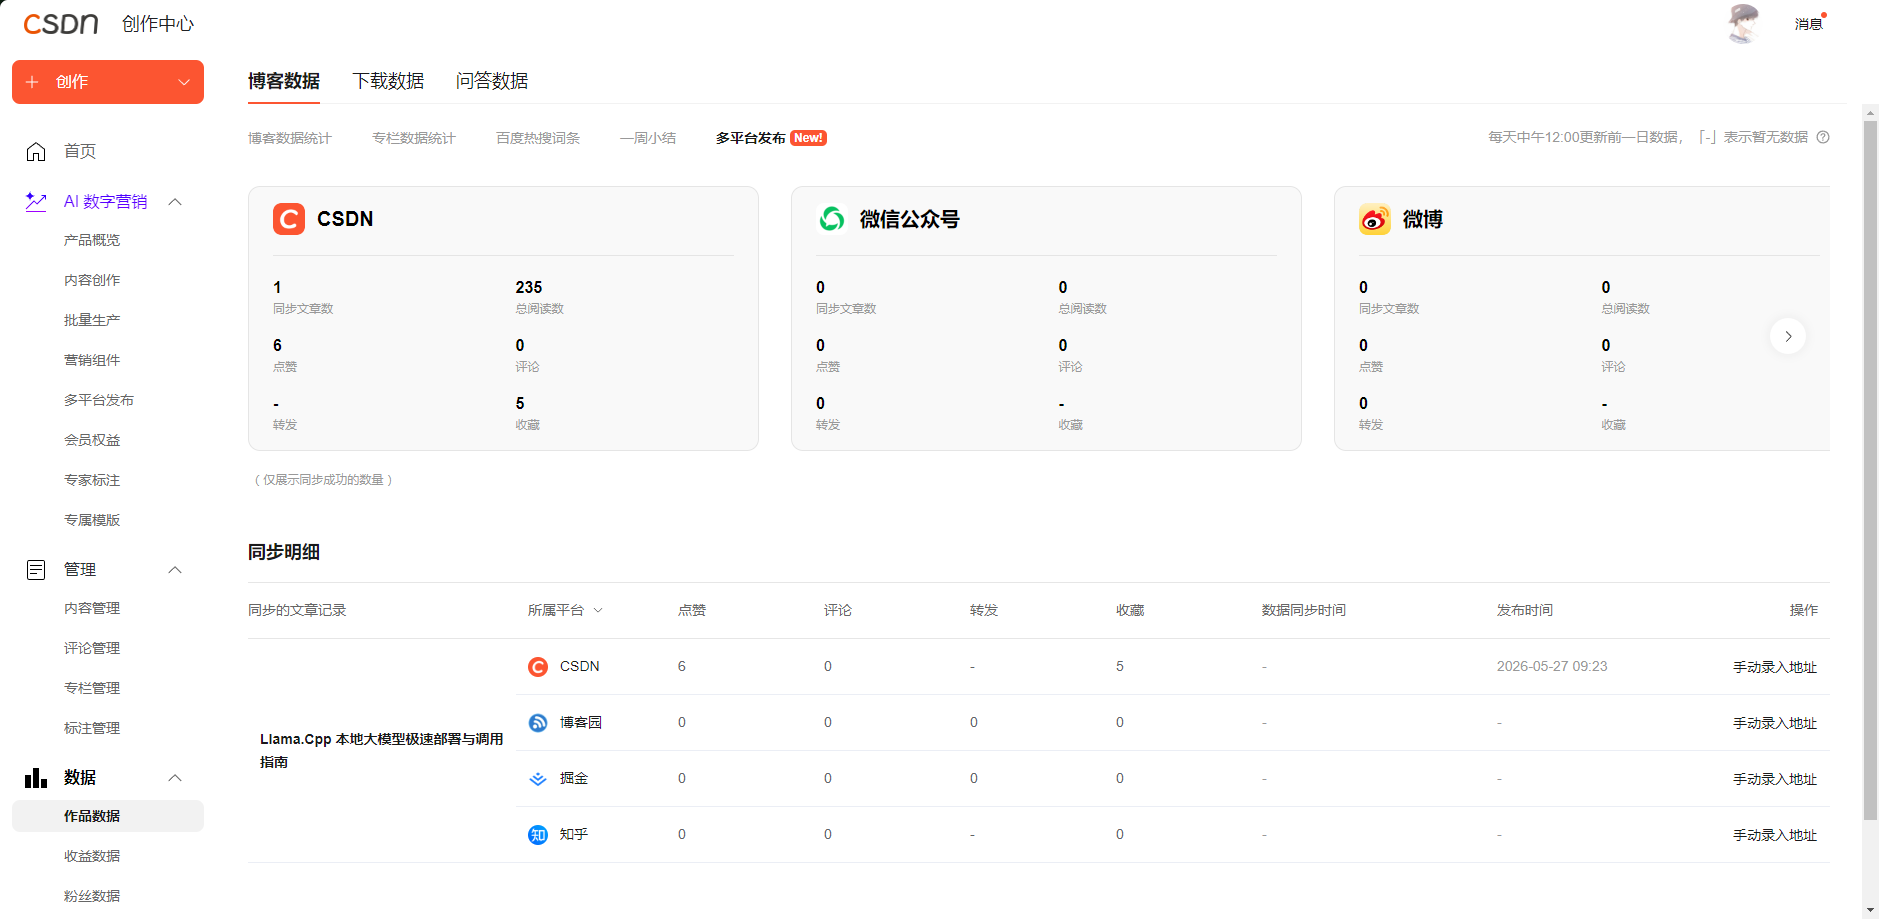Select 作品数据 in sidebar
Viewport: 1879px width, 919px height.
pos(108,816)
